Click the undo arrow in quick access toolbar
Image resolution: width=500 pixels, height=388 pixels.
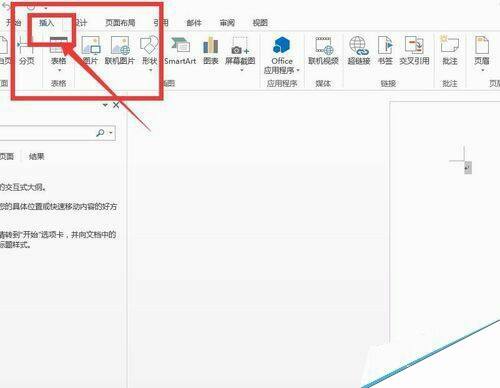point(6,6)
